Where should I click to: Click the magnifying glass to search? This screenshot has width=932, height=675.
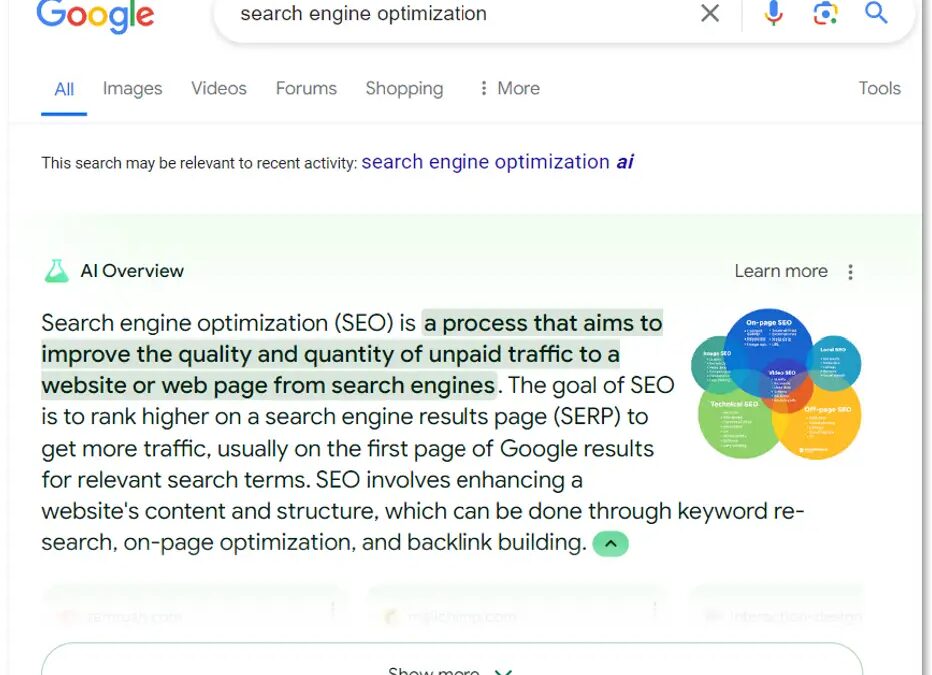tap(876, 13)
